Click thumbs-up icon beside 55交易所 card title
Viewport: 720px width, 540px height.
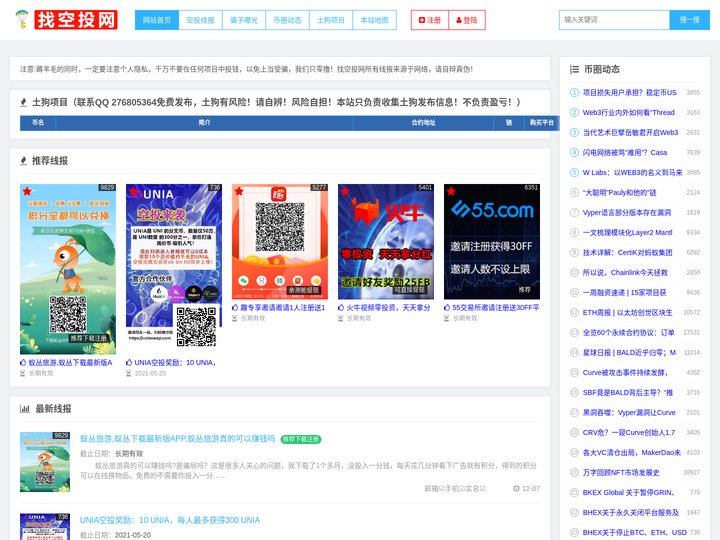point(447,307)
